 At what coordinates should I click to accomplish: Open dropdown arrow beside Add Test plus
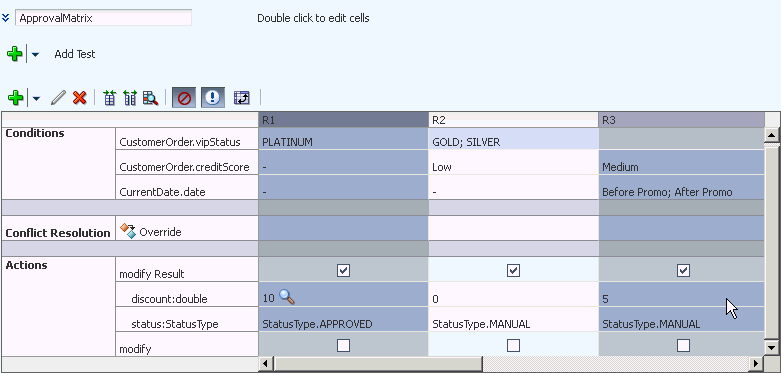coord(35,54)
